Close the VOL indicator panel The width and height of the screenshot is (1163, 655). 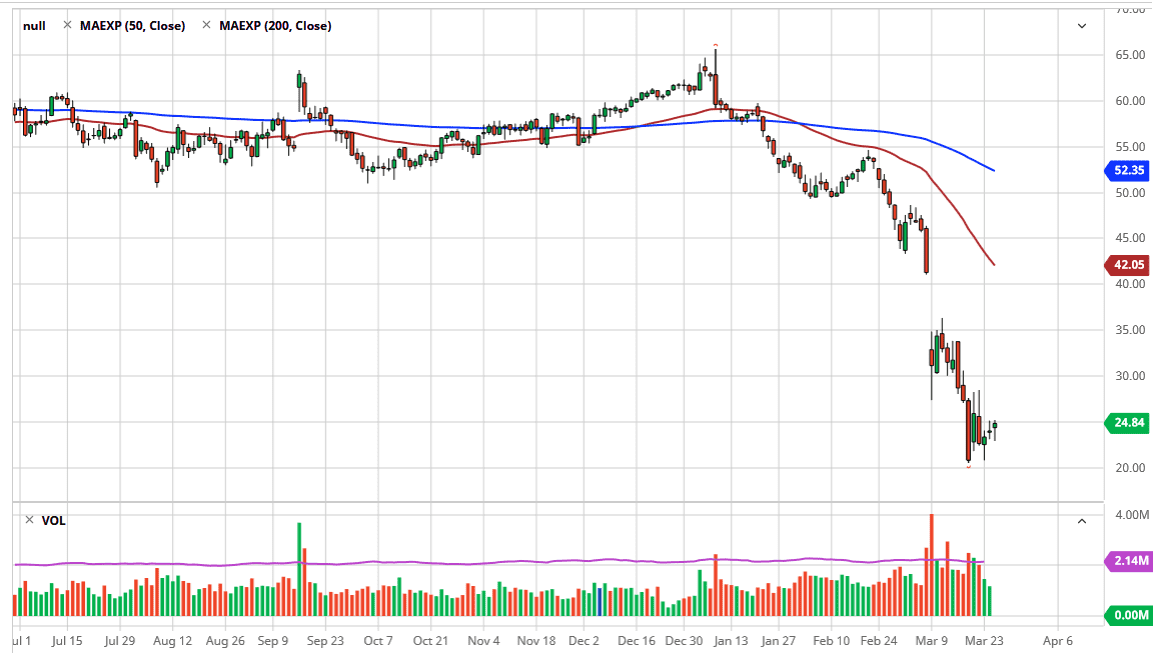tap(29, 520)
